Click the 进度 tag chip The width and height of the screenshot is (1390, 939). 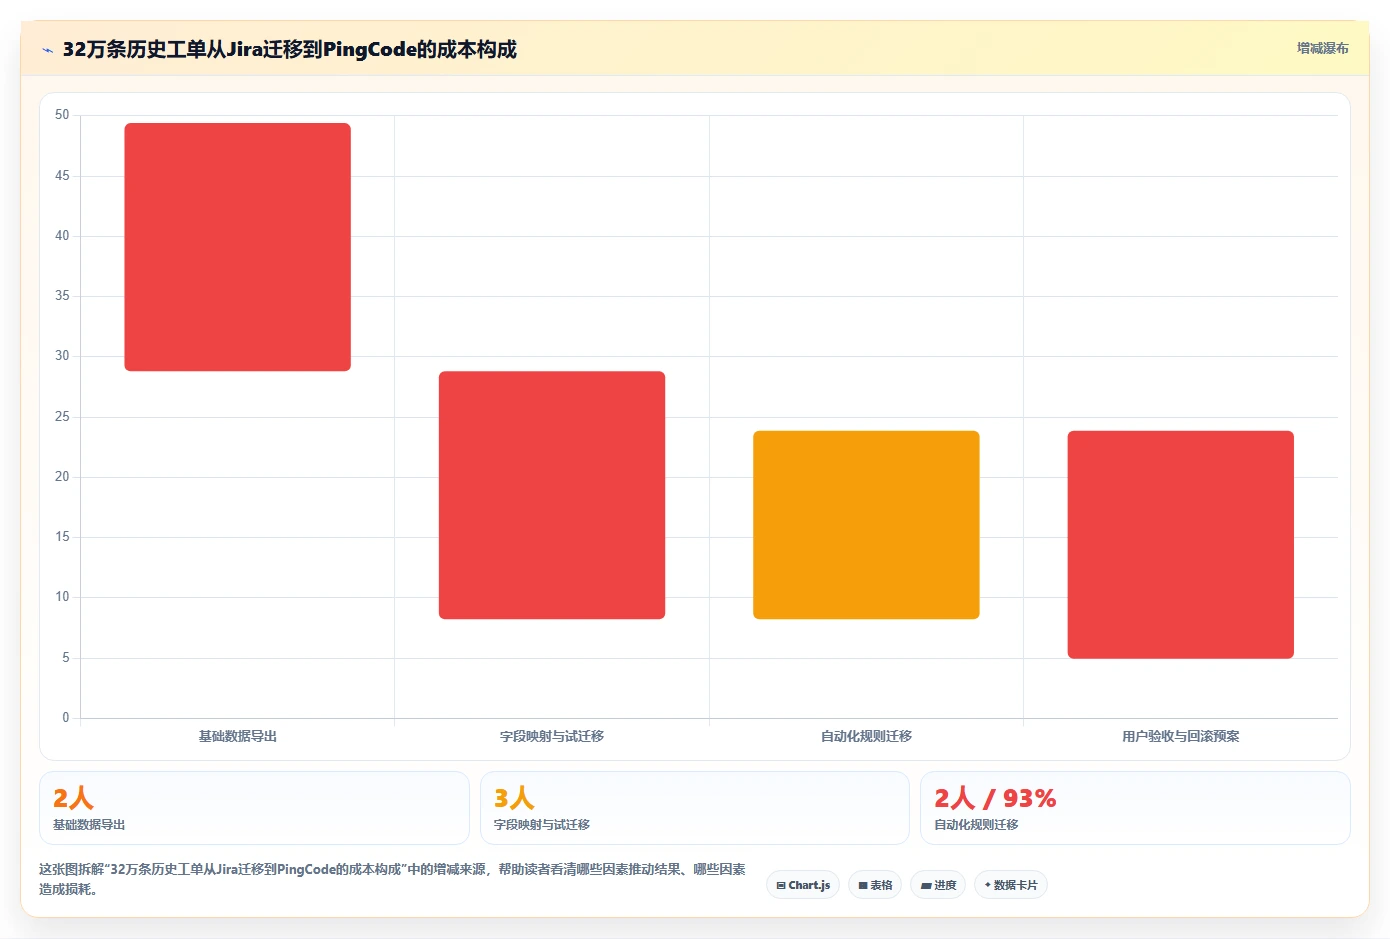(x=938, y=885)
